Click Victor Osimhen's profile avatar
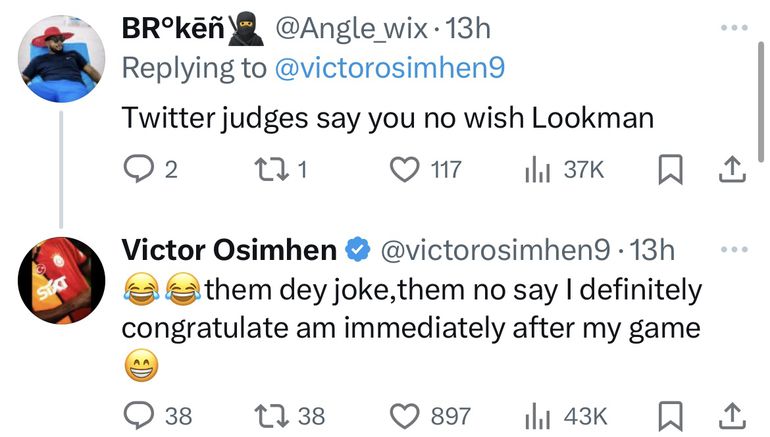Image resolution: width=770 pixels, height=437 pixels. [x=62, y=280]
